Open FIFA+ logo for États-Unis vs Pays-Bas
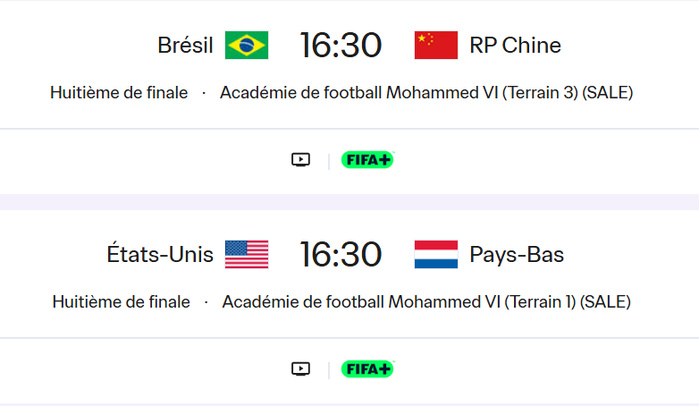The width and height of the screenshot is (699, 406). [x=368, y=369]
